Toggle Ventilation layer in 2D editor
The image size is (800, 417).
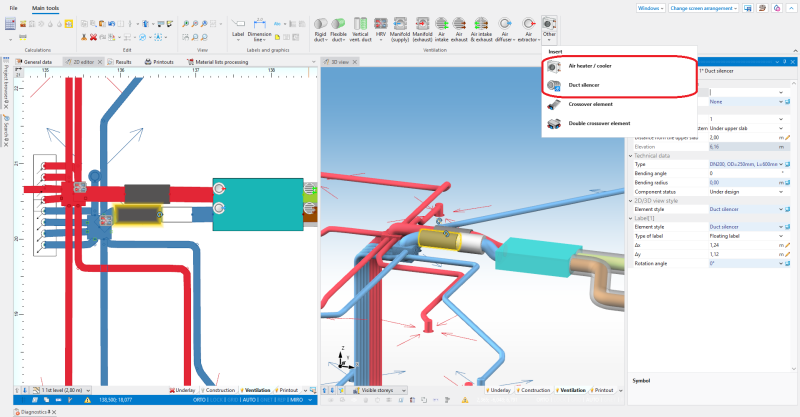pos(255,390)
